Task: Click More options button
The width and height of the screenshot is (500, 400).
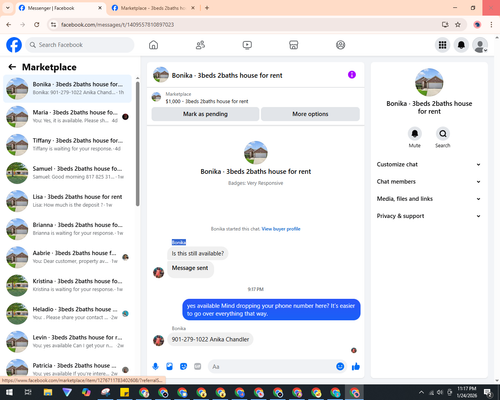Action: (x=310, y=114)
